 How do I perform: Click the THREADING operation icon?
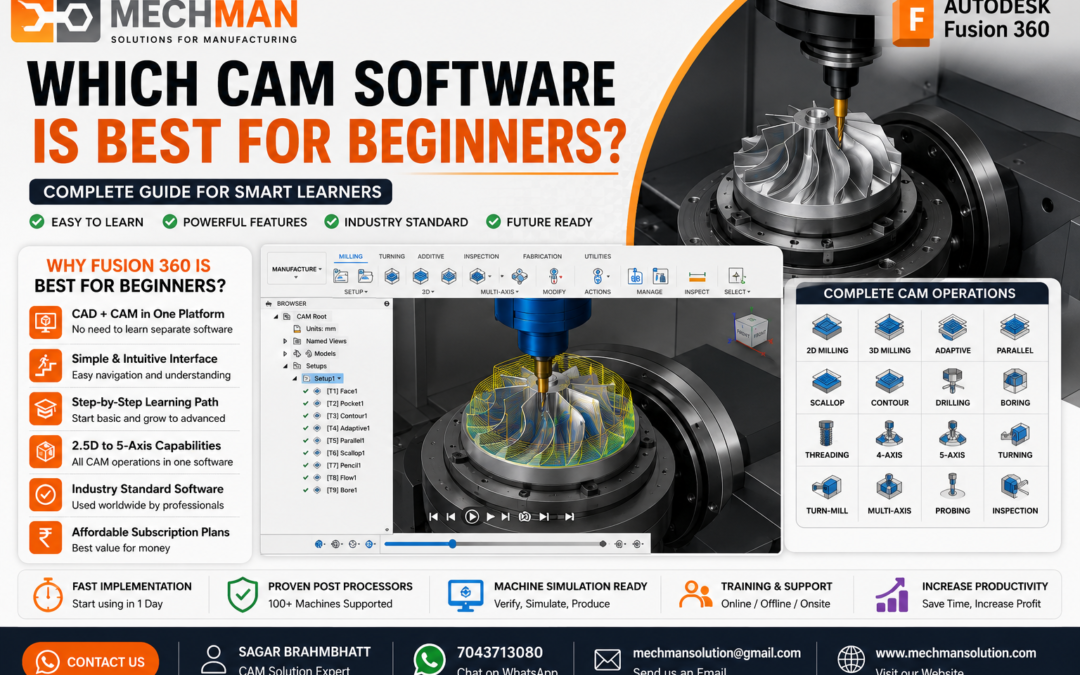pos(827,434)
